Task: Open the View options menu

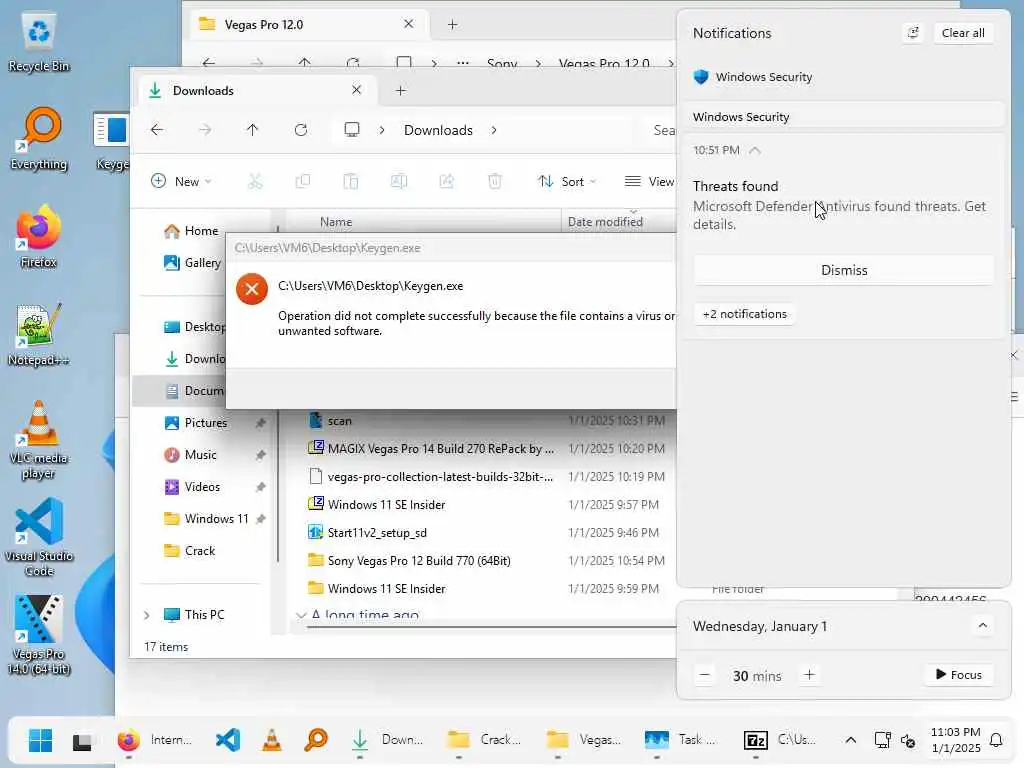Action: click(x=649, y=181)
